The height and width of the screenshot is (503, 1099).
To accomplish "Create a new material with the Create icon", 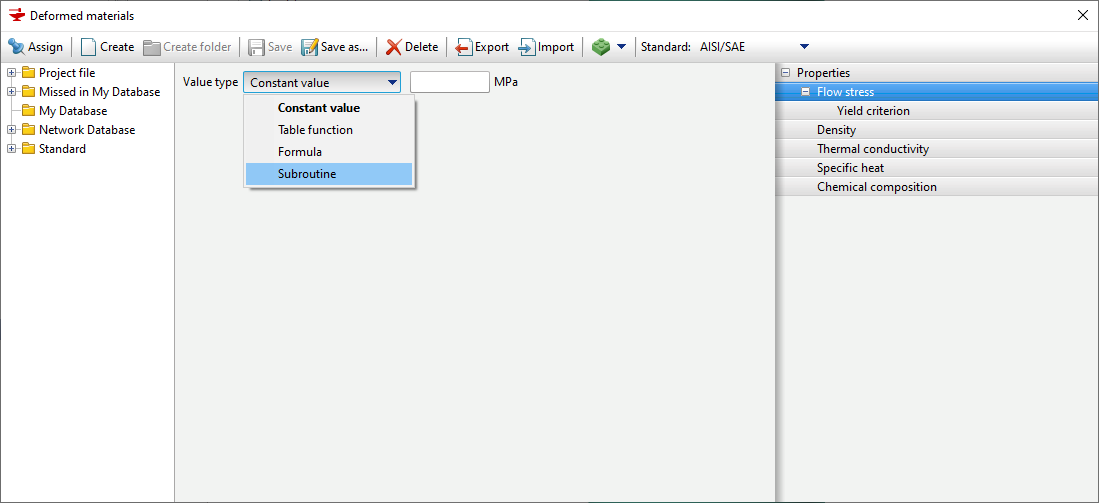I will [x=89, y=47].
